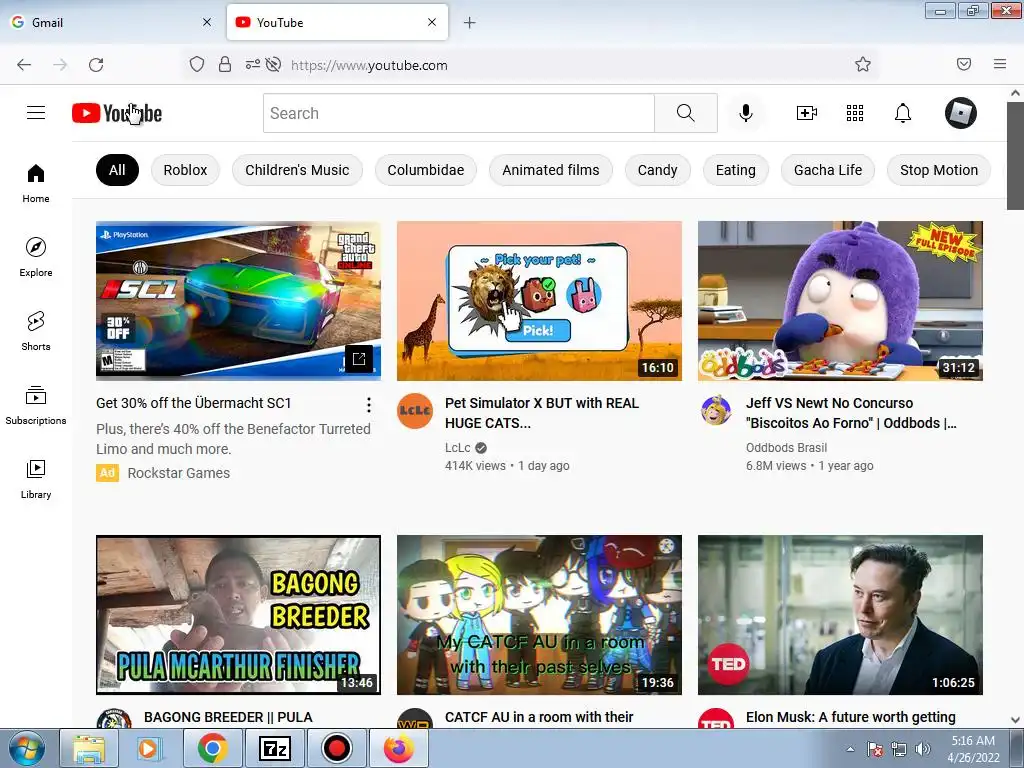Image resolution: width=1024 pixels, height=768 pixels.
Task: Open the 'Pet Simulator X BUT with REAL' title
Action: pyautogui.click(x=542, y=413)
